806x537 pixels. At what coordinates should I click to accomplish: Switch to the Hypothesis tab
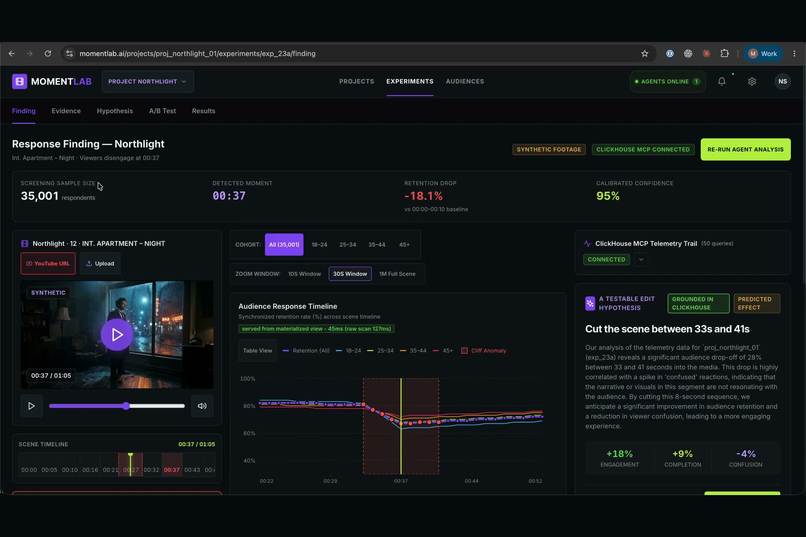(x=115, y=111)
